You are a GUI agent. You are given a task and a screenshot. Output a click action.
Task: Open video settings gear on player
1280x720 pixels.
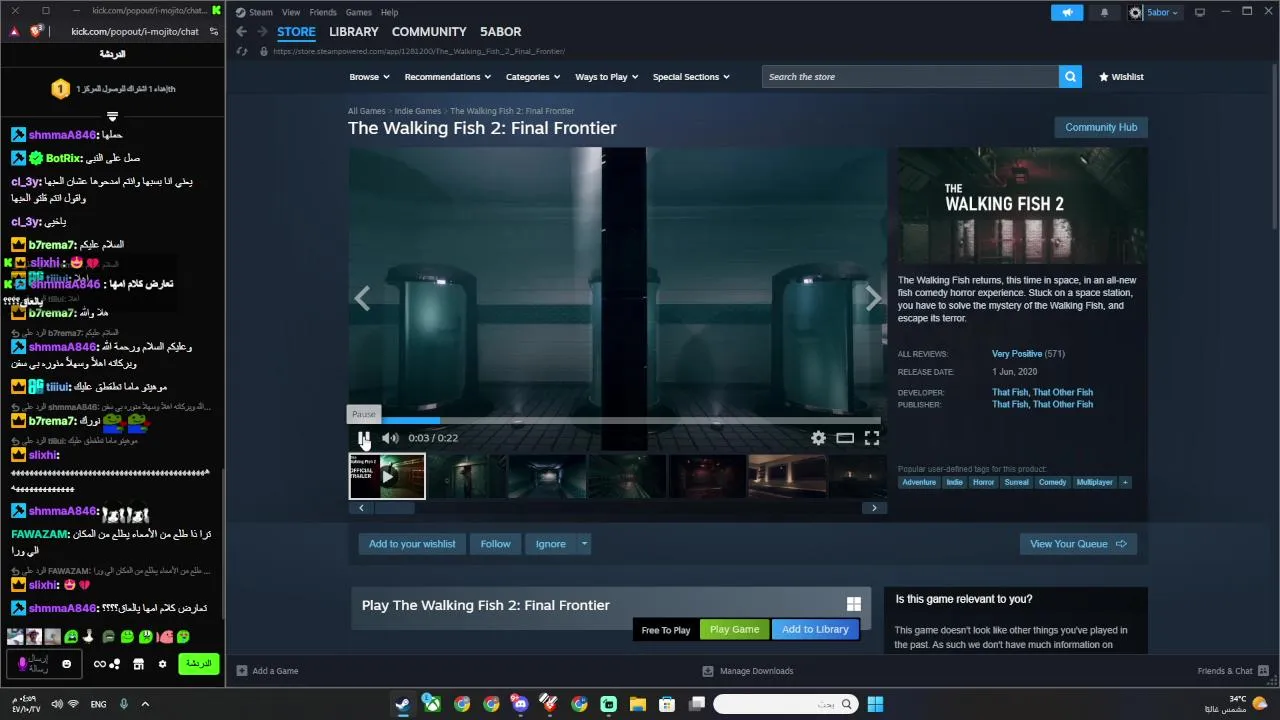click(x=818, y=438)
